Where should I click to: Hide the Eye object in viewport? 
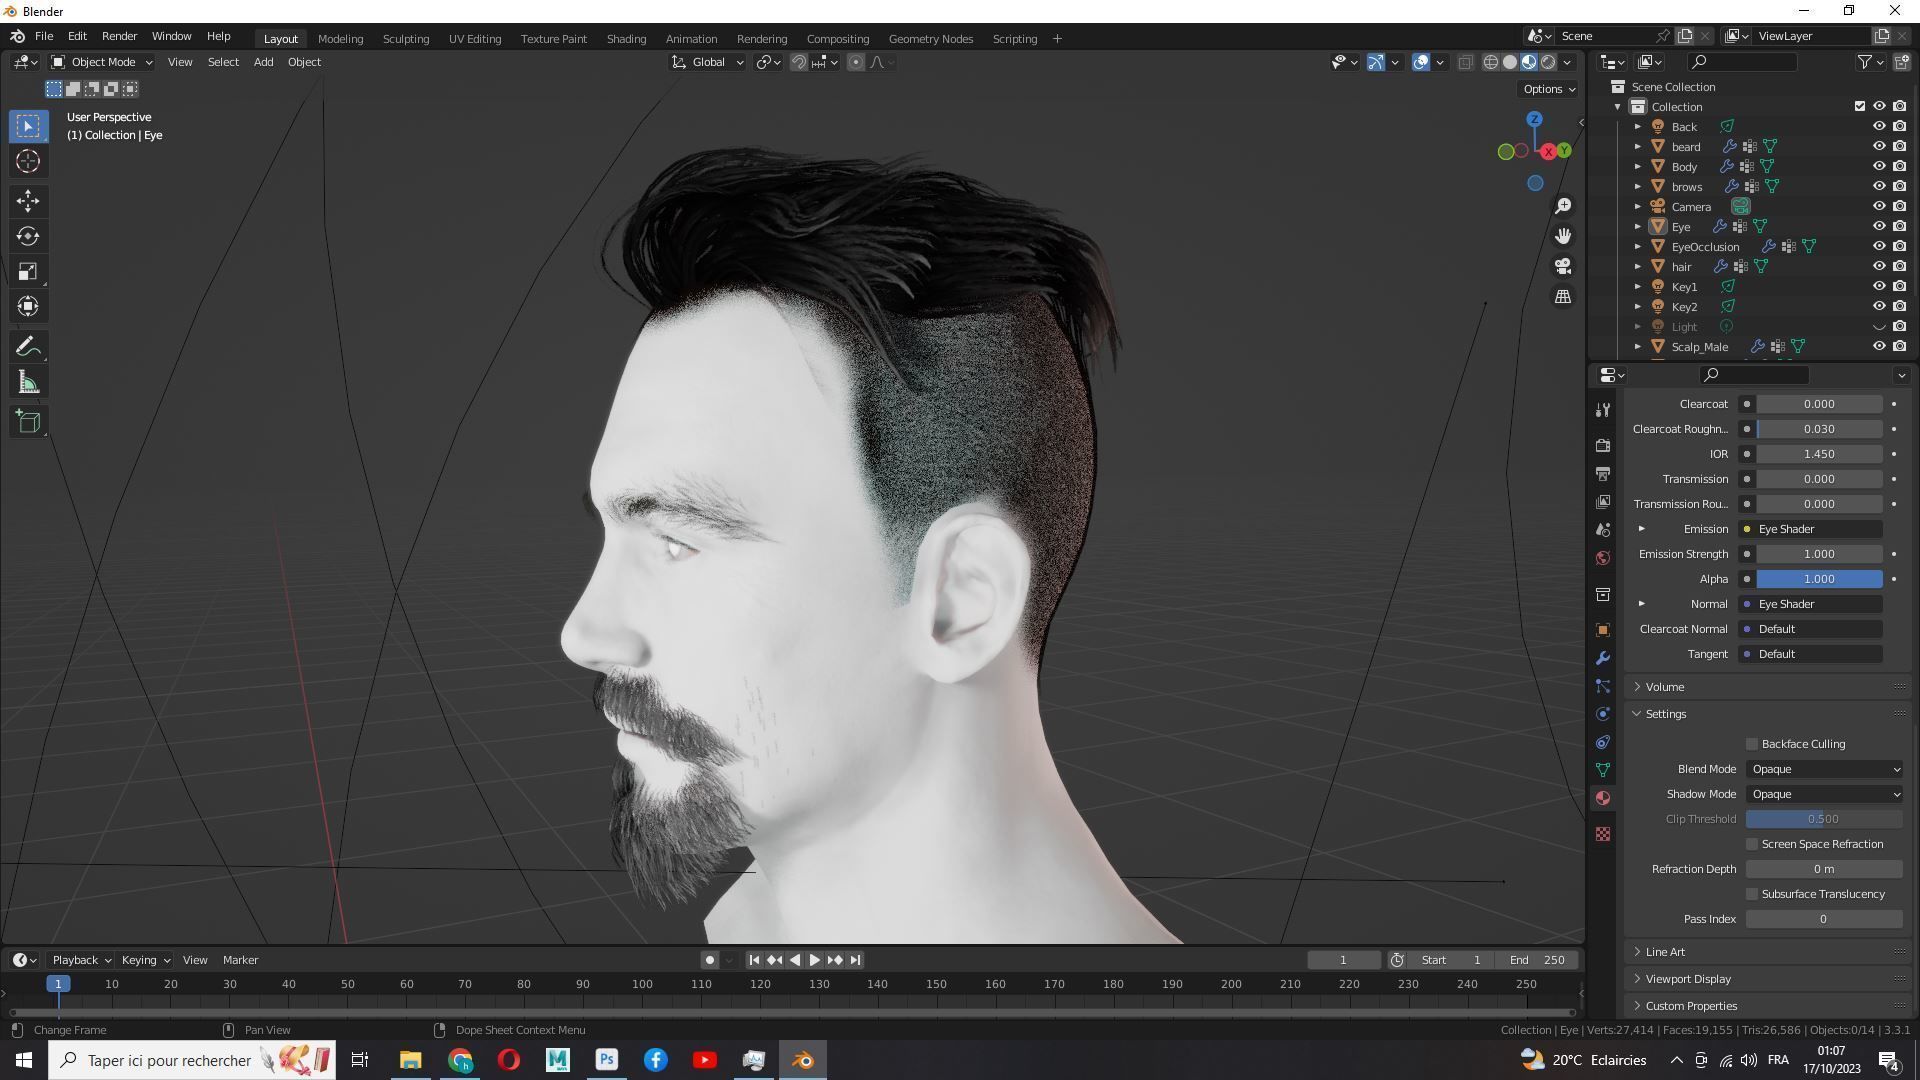[x=1879, y=226]
